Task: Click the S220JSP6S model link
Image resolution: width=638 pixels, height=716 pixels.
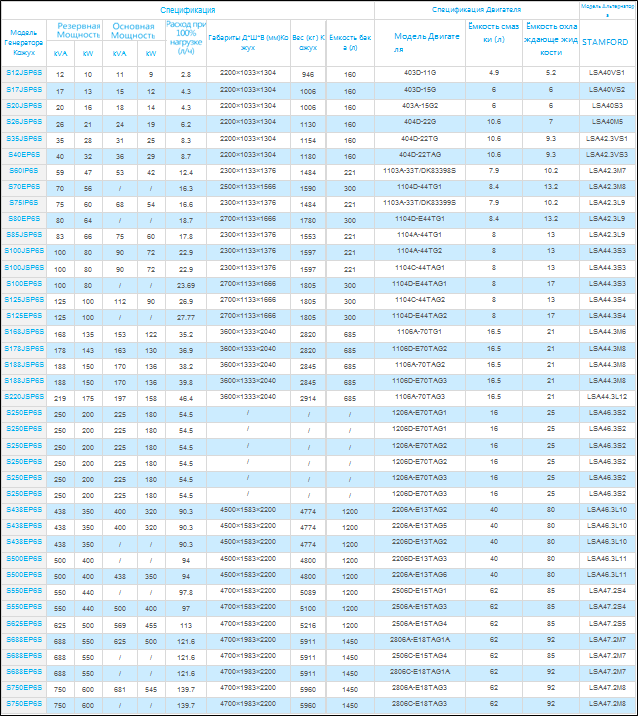Action: (25, 396)
